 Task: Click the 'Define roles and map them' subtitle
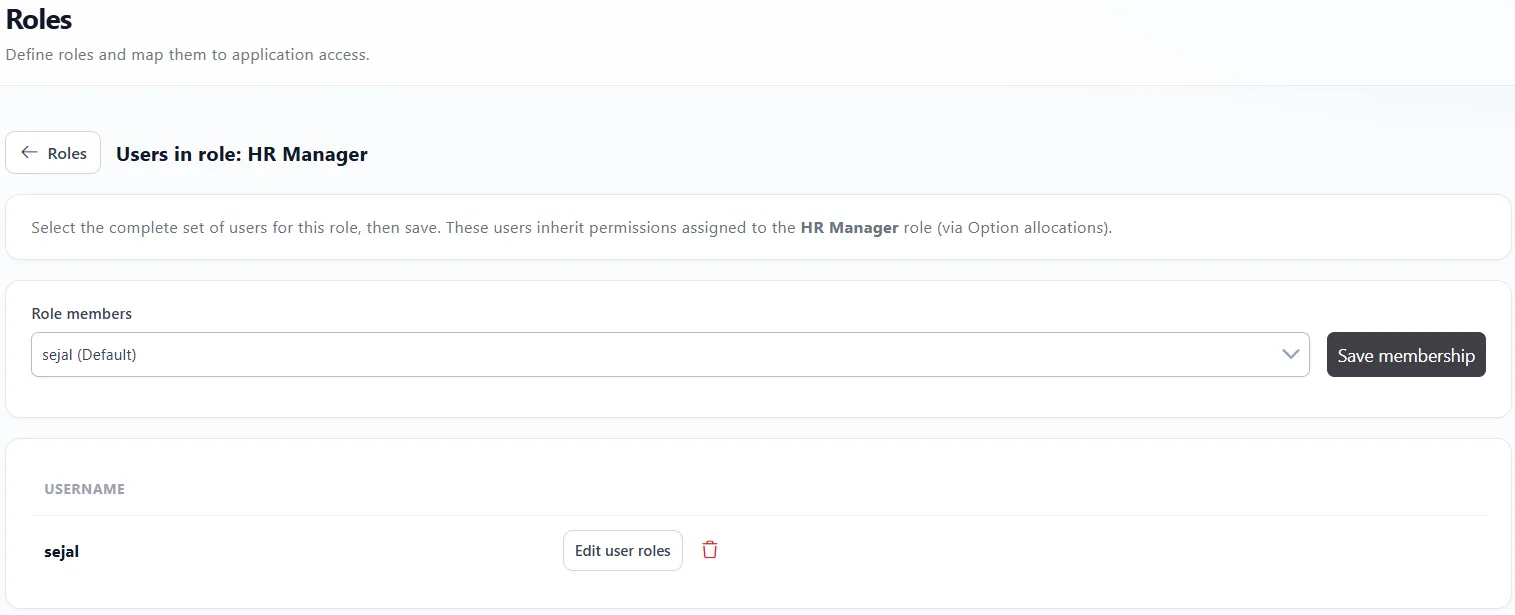(188, 55)
